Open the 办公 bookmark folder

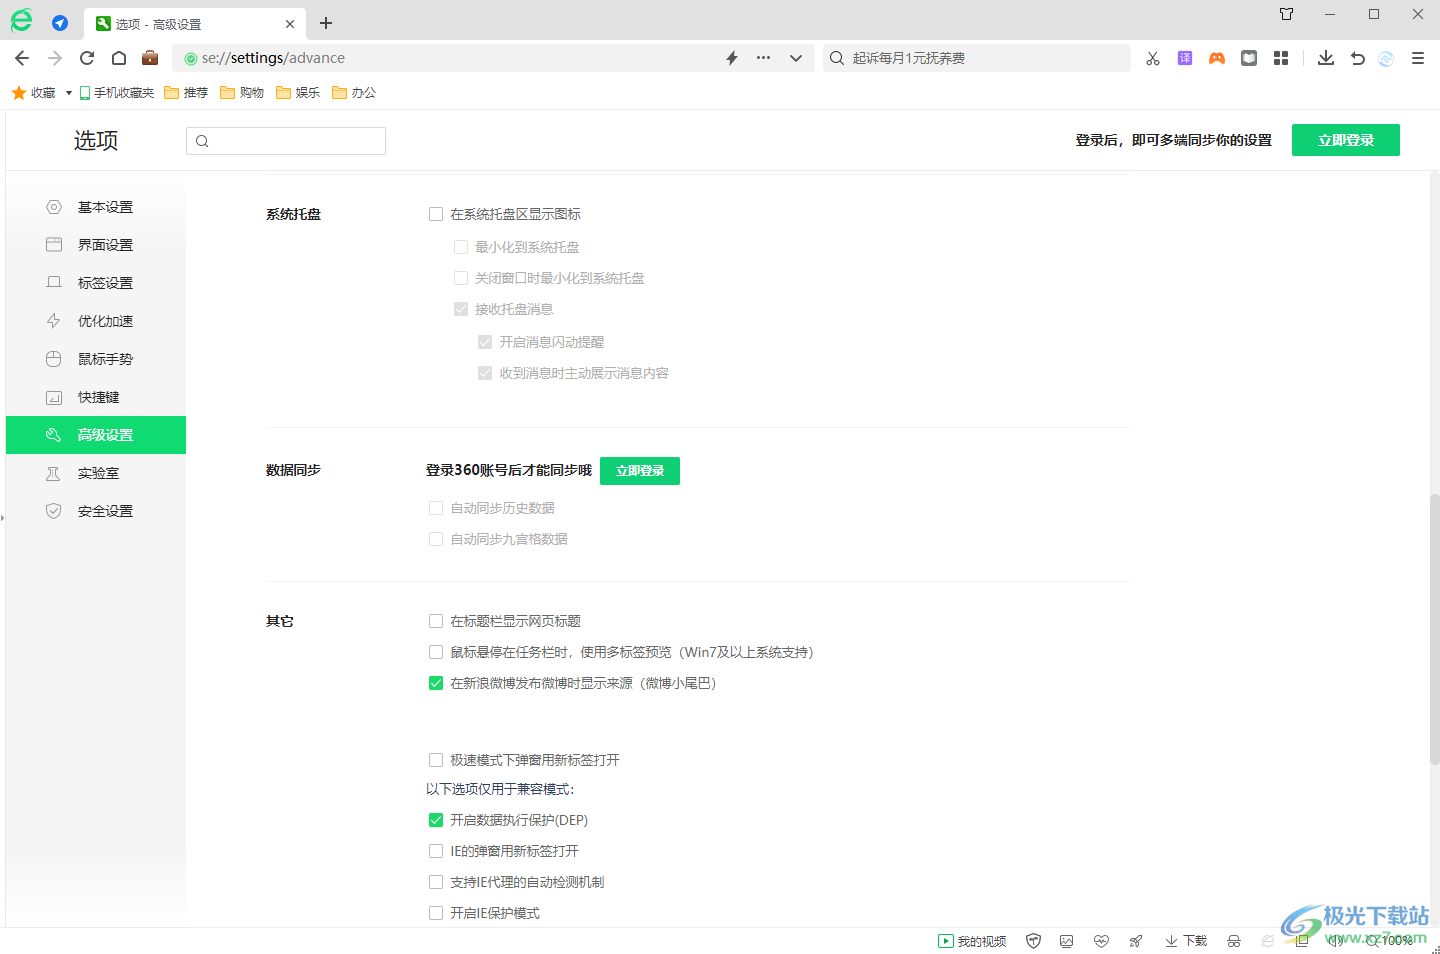[354, 92]
